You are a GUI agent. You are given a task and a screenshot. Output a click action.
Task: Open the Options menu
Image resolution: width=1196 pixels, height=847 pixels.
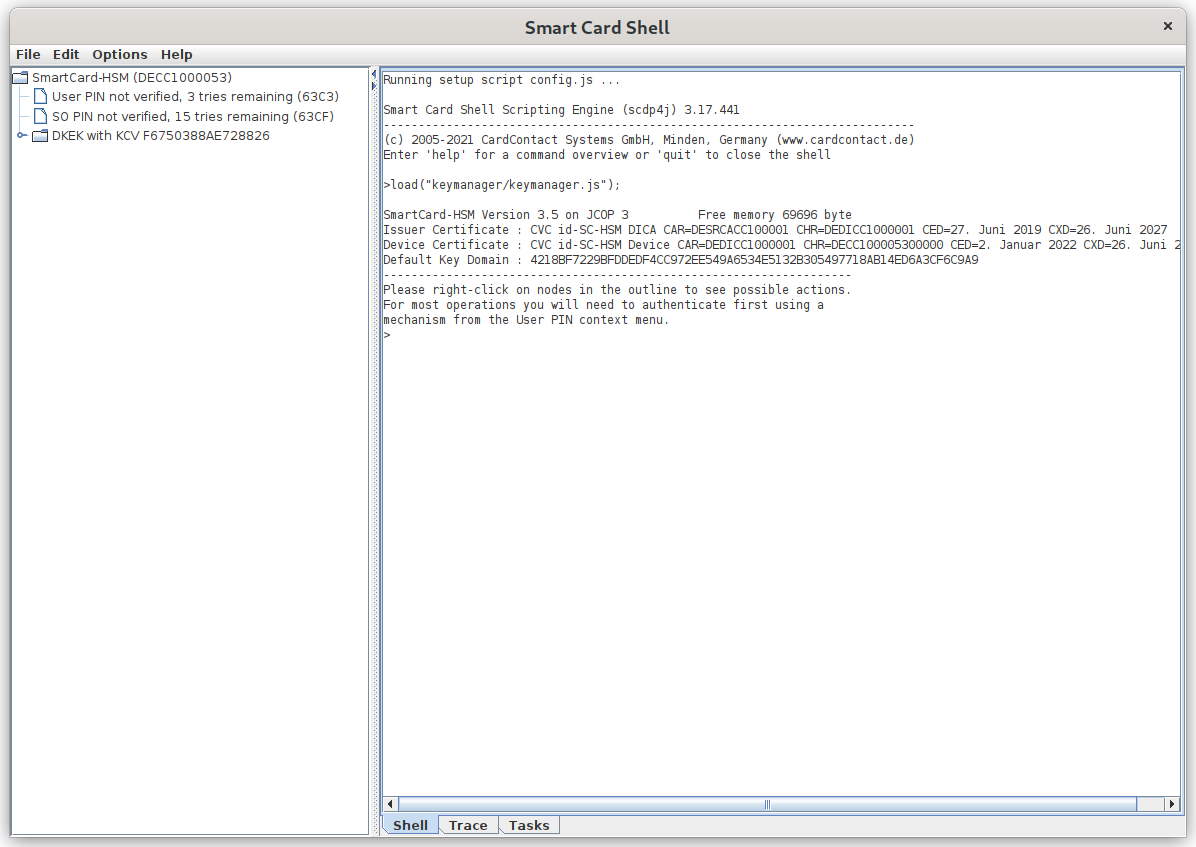[x=120, y=55]
